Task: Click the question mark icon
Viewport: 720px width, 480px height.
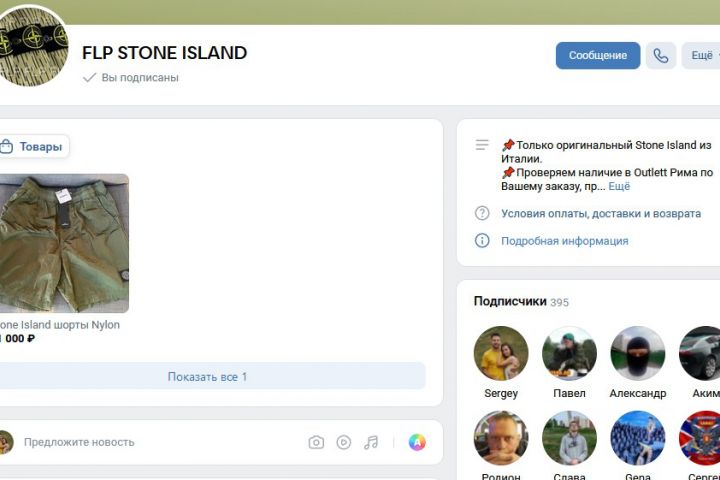Action: 482,213
